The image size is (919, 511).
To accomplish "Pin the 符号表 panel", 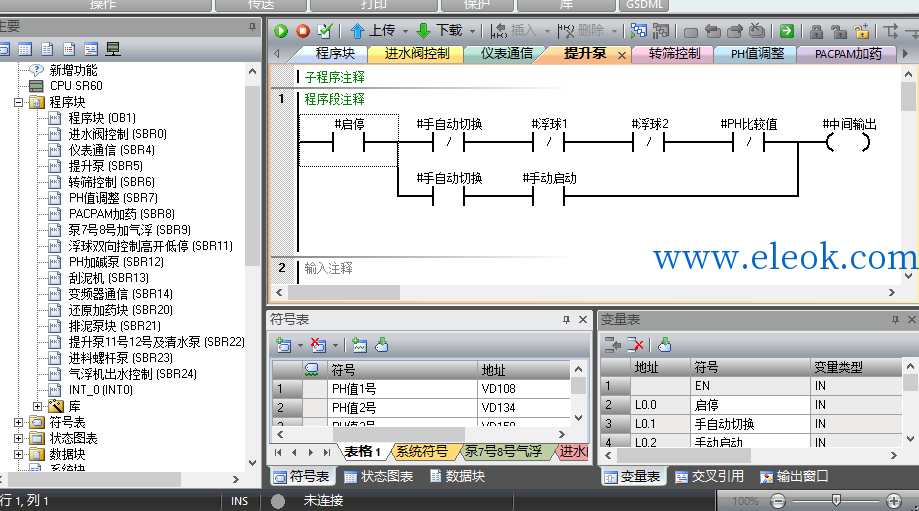I will 566,319.
